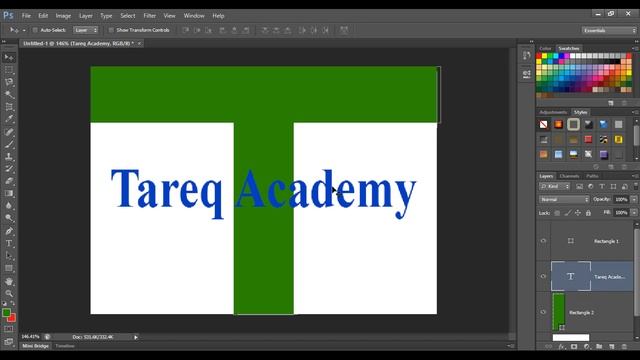Open the File menu
The height and width of the screenshot is (360, 640).
point(26,16)
